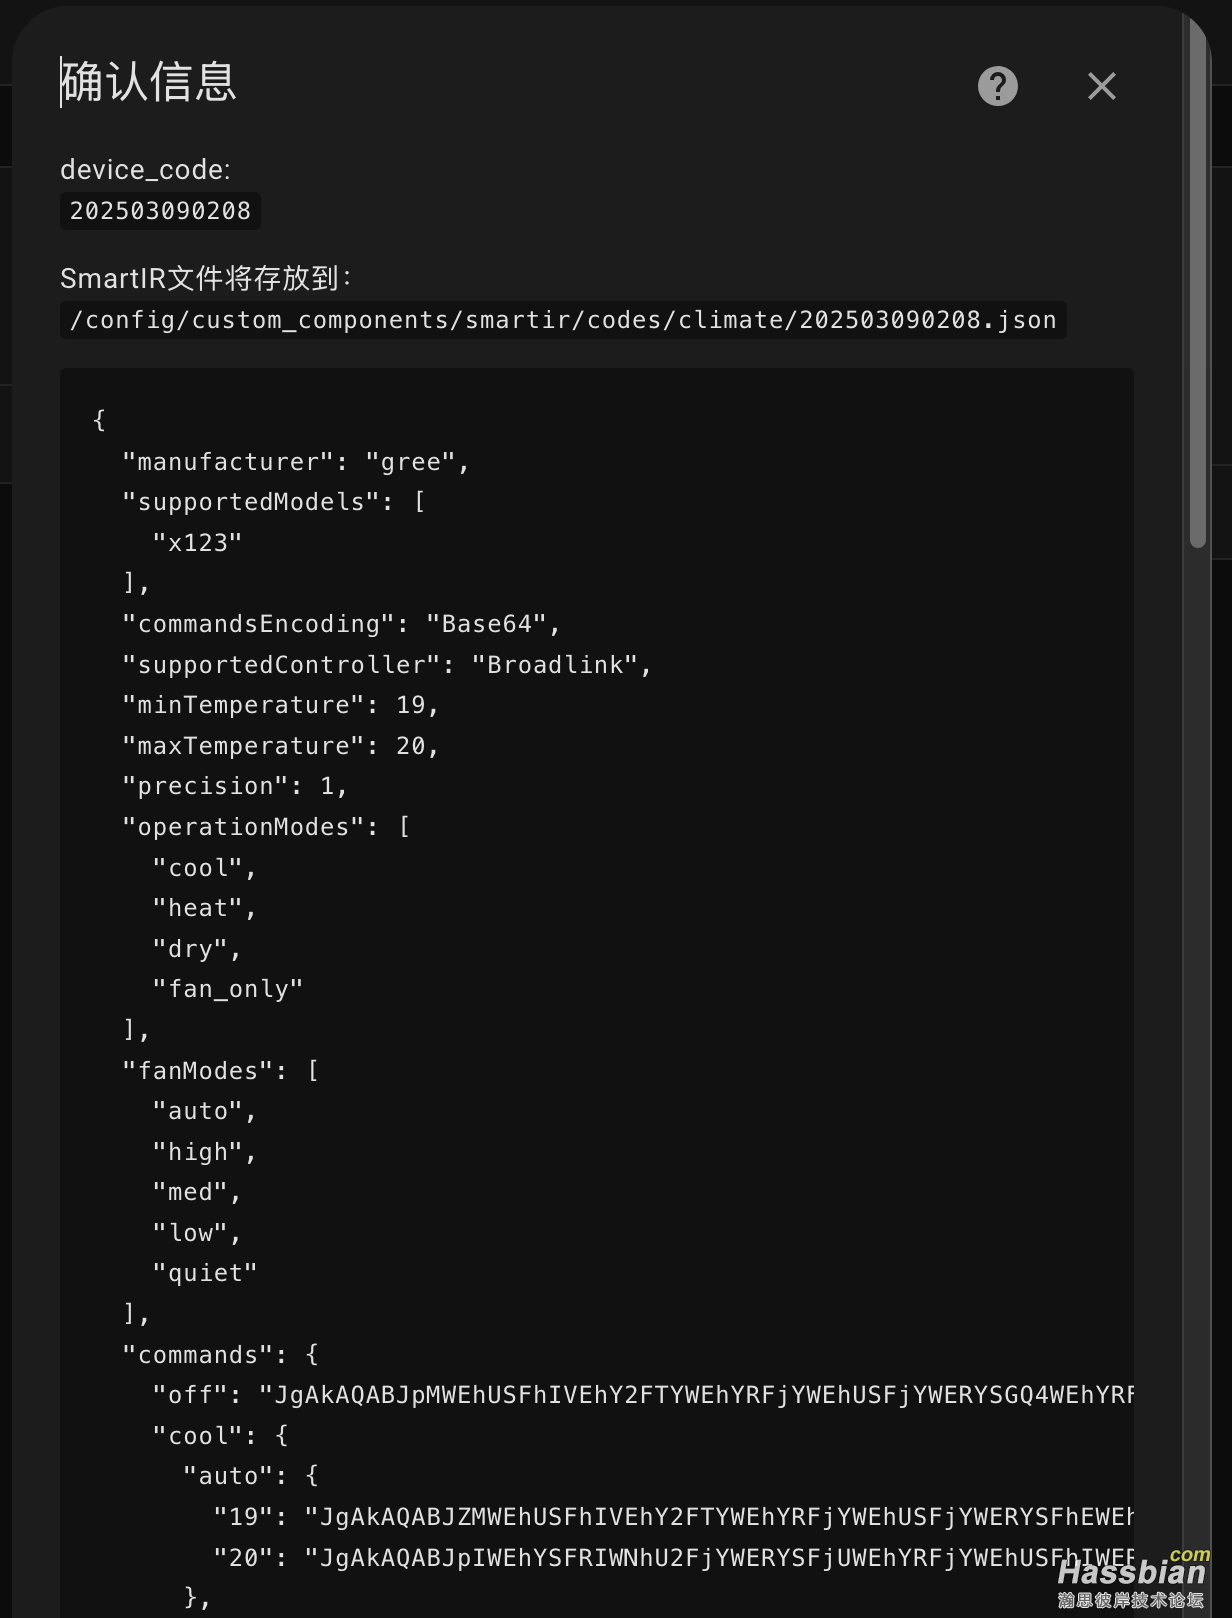Viewport: 1232px width, 1618px height.
Task: Click the "fan_only" mode entry
Action: pyautogui.click(x=228, y=989)
